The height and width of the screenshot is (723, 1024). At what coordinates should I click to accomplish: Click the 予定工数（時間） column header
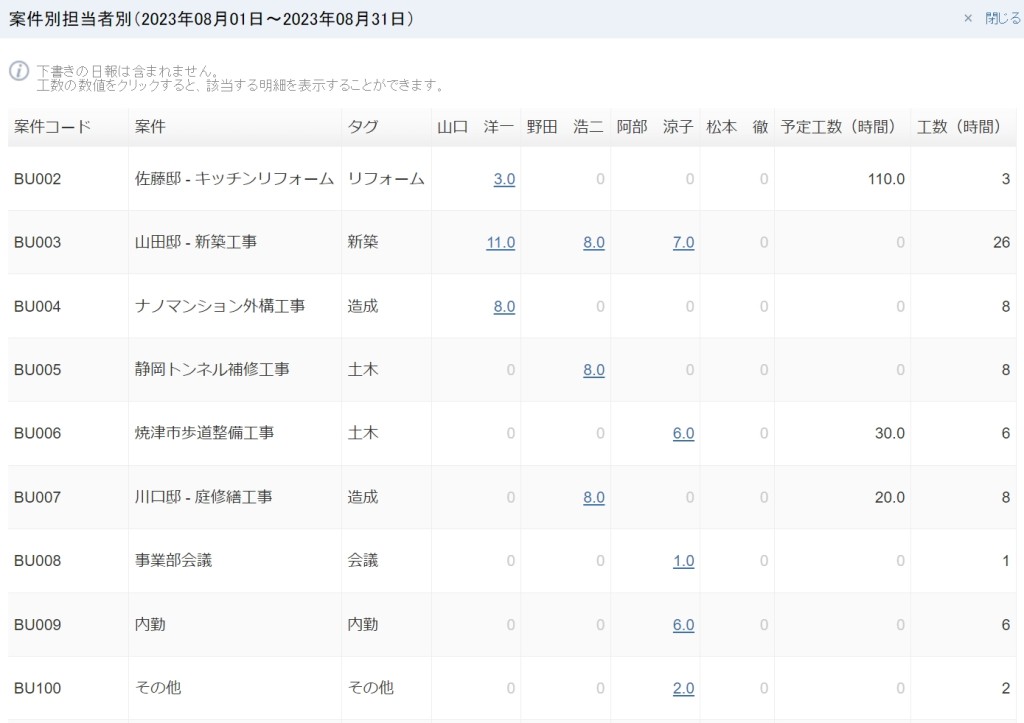click(842, 127)
